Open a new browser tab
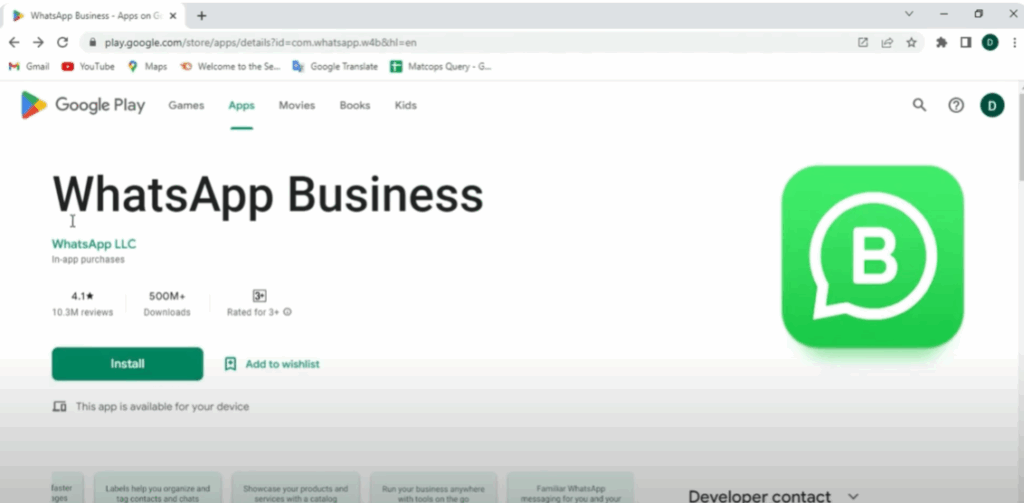The image size is (1024, 503). click(202, 15)
